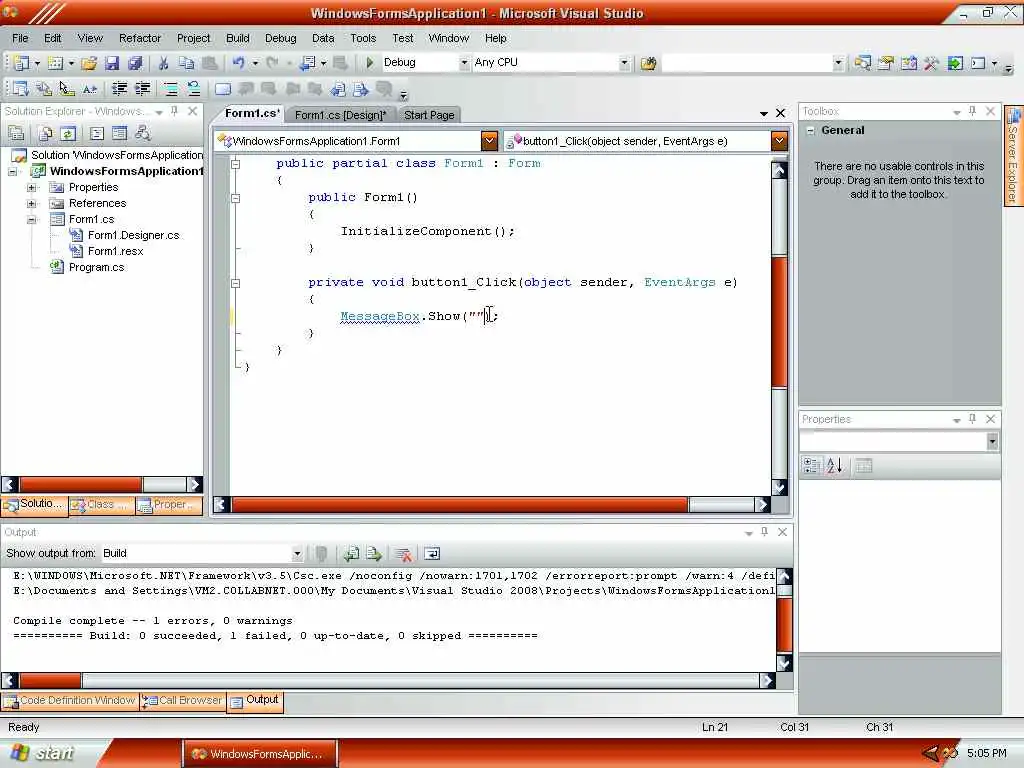Collapse the General toolbox group
Viewport: 1024px width, 768px height.
click(810, 131)
